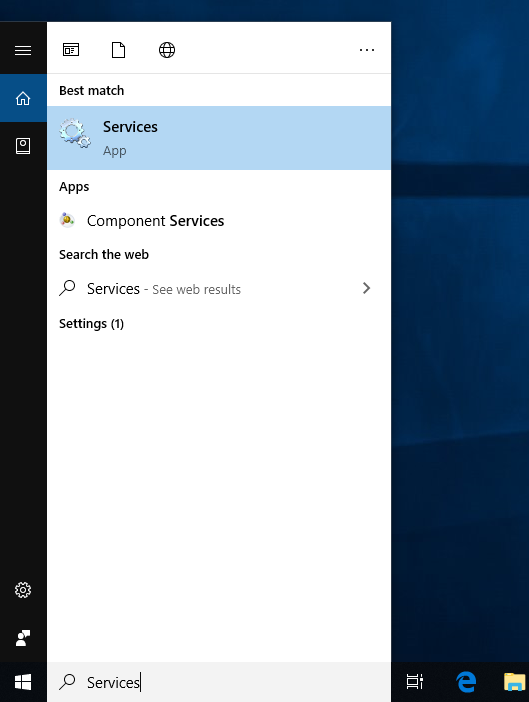Expand web results using the chevron arrow

366,288
